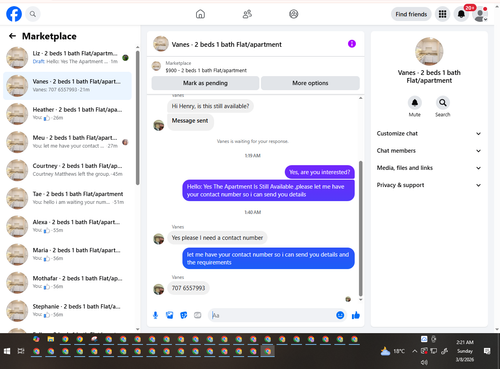Choose a GIF icon in composer
The image size is (500, 369).
[198, 315]
